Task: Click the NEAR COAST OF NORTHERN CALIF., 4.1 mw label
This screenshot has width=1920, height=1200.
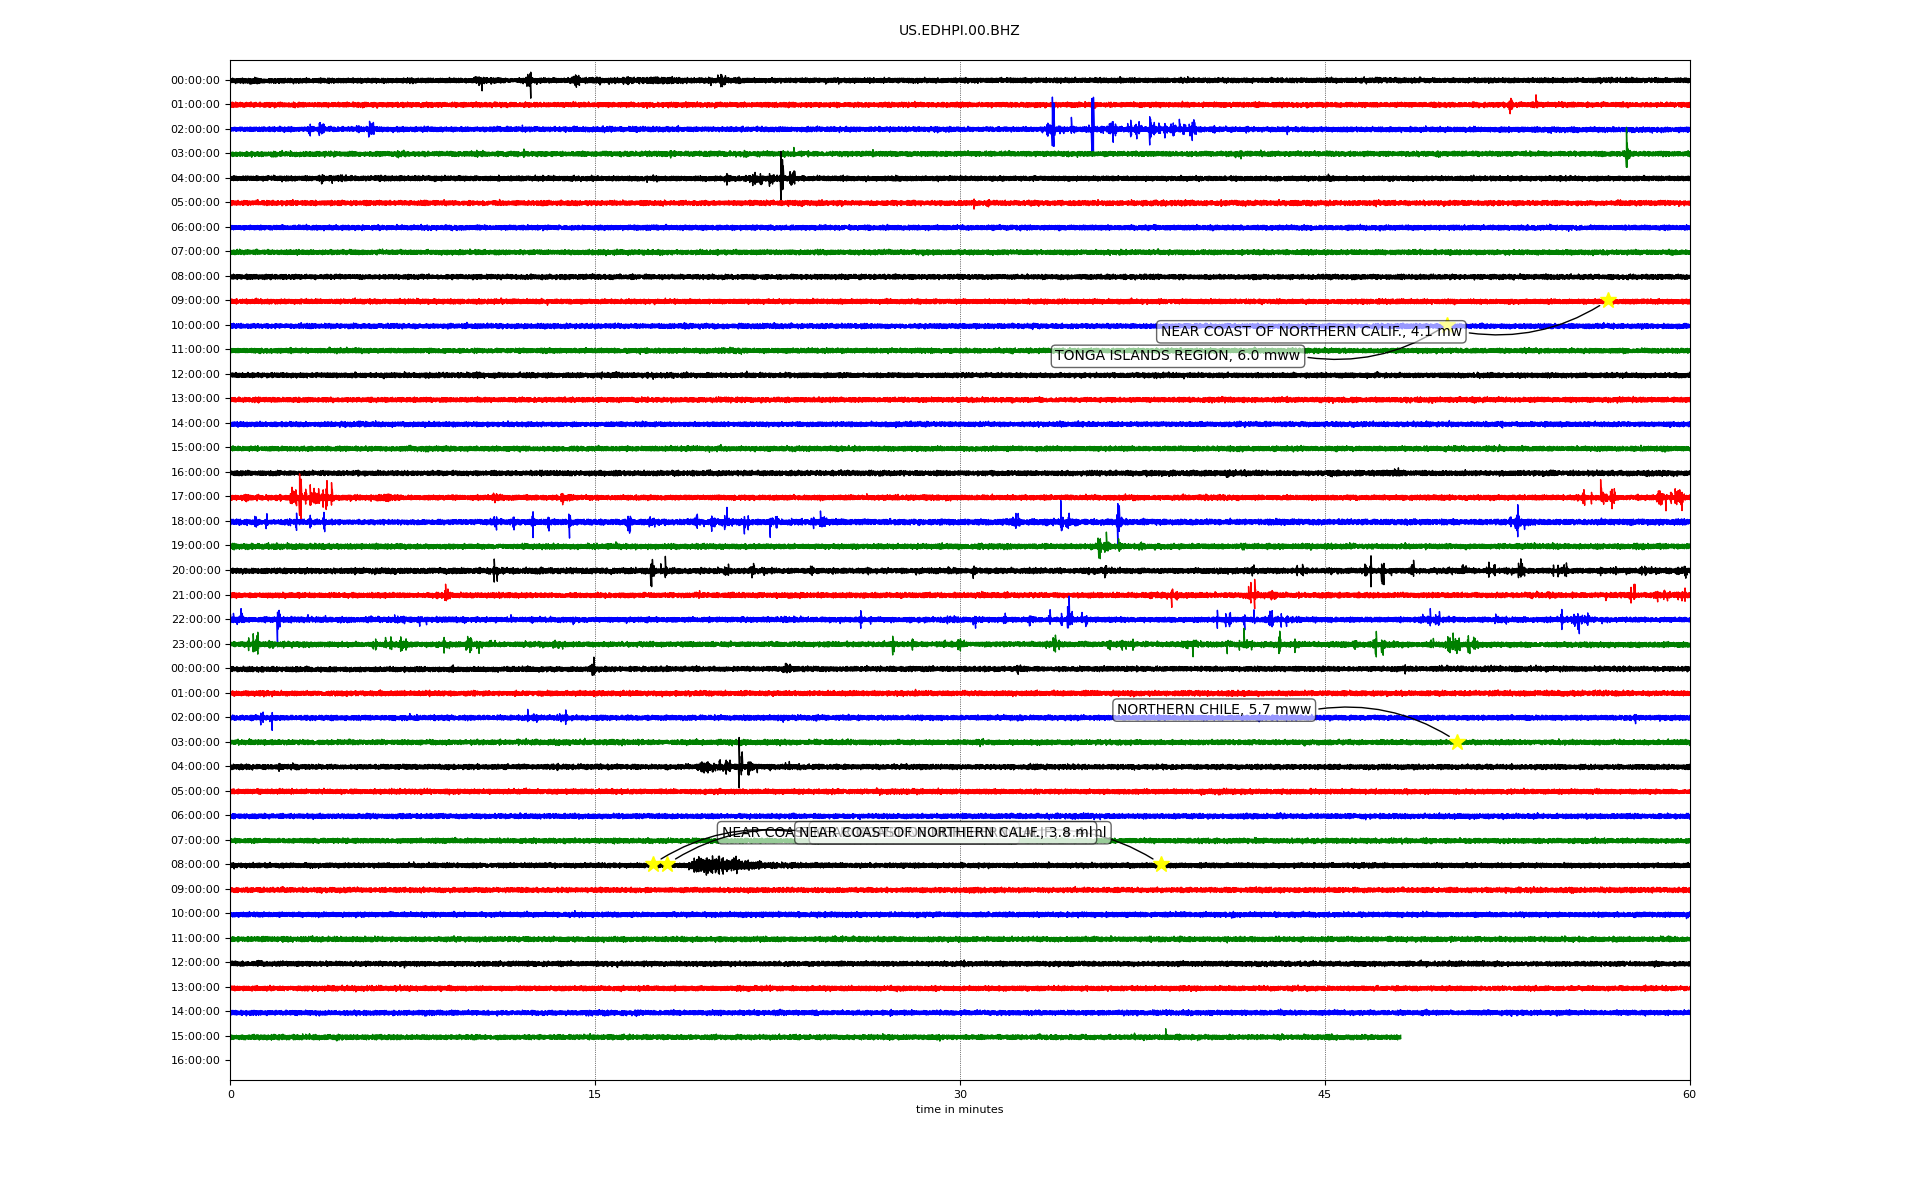Action: tap(1311, 332)
